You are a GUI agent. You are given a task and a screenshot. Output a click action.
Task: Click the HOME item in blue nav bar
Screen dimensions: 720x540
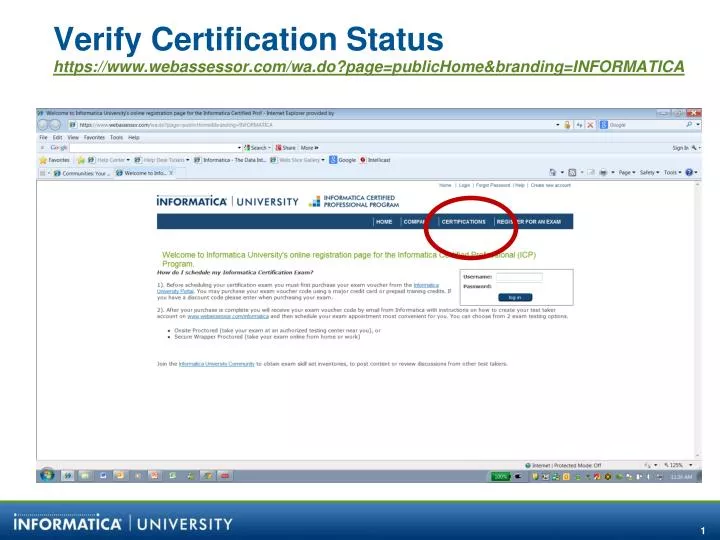click(x=384, y=222)
